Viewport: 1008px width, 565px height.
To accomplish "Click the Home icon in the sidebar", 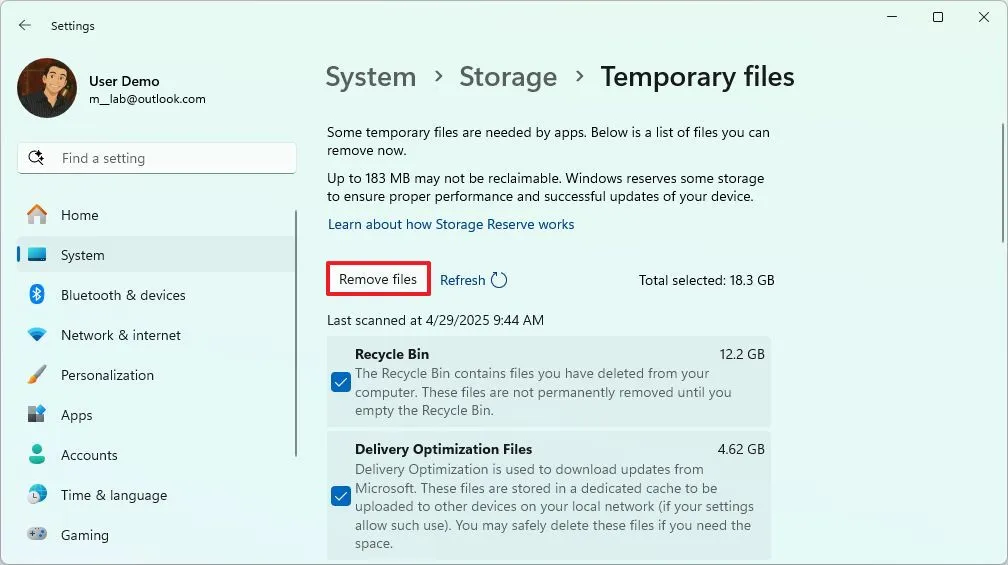I will click(37, 215).
